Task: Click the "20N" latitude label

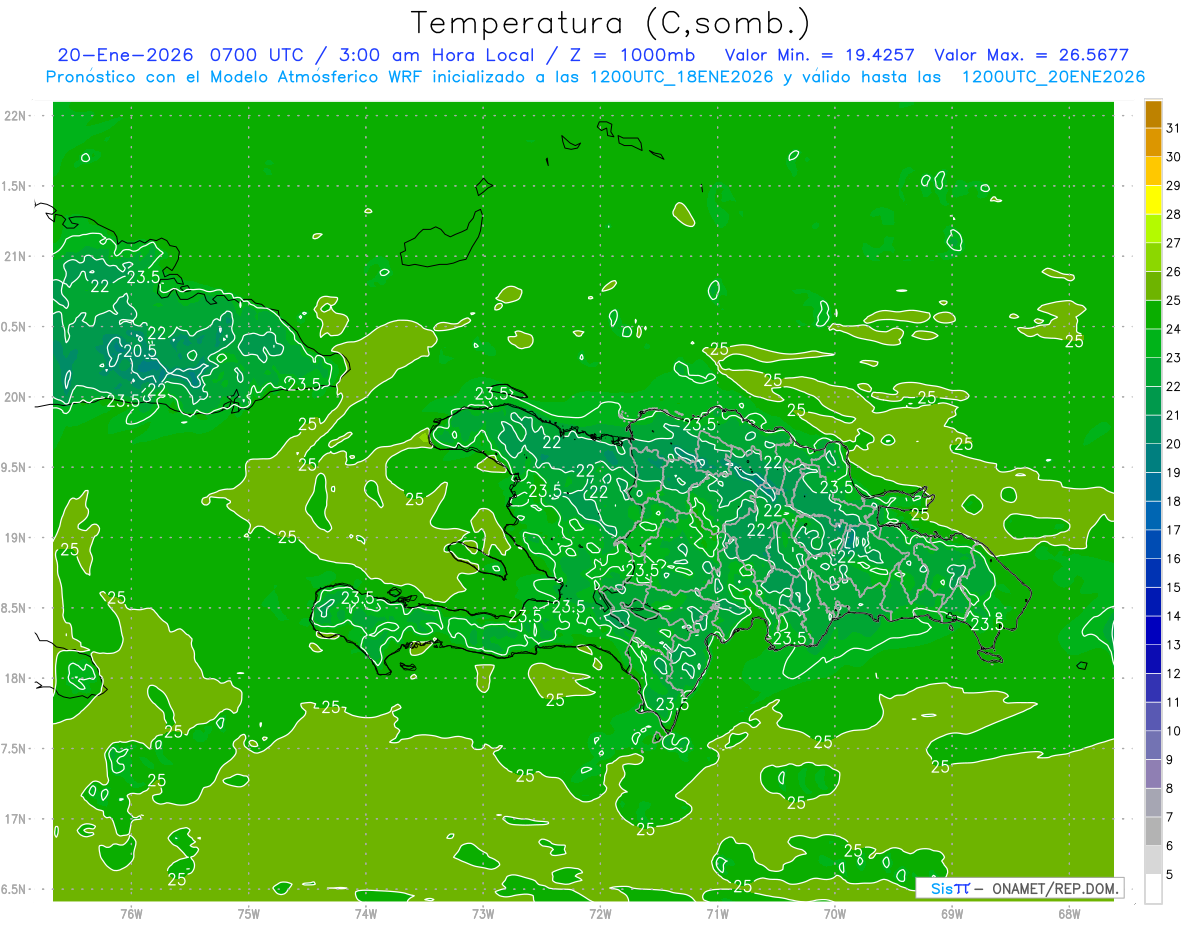Action: coord(15,397)
